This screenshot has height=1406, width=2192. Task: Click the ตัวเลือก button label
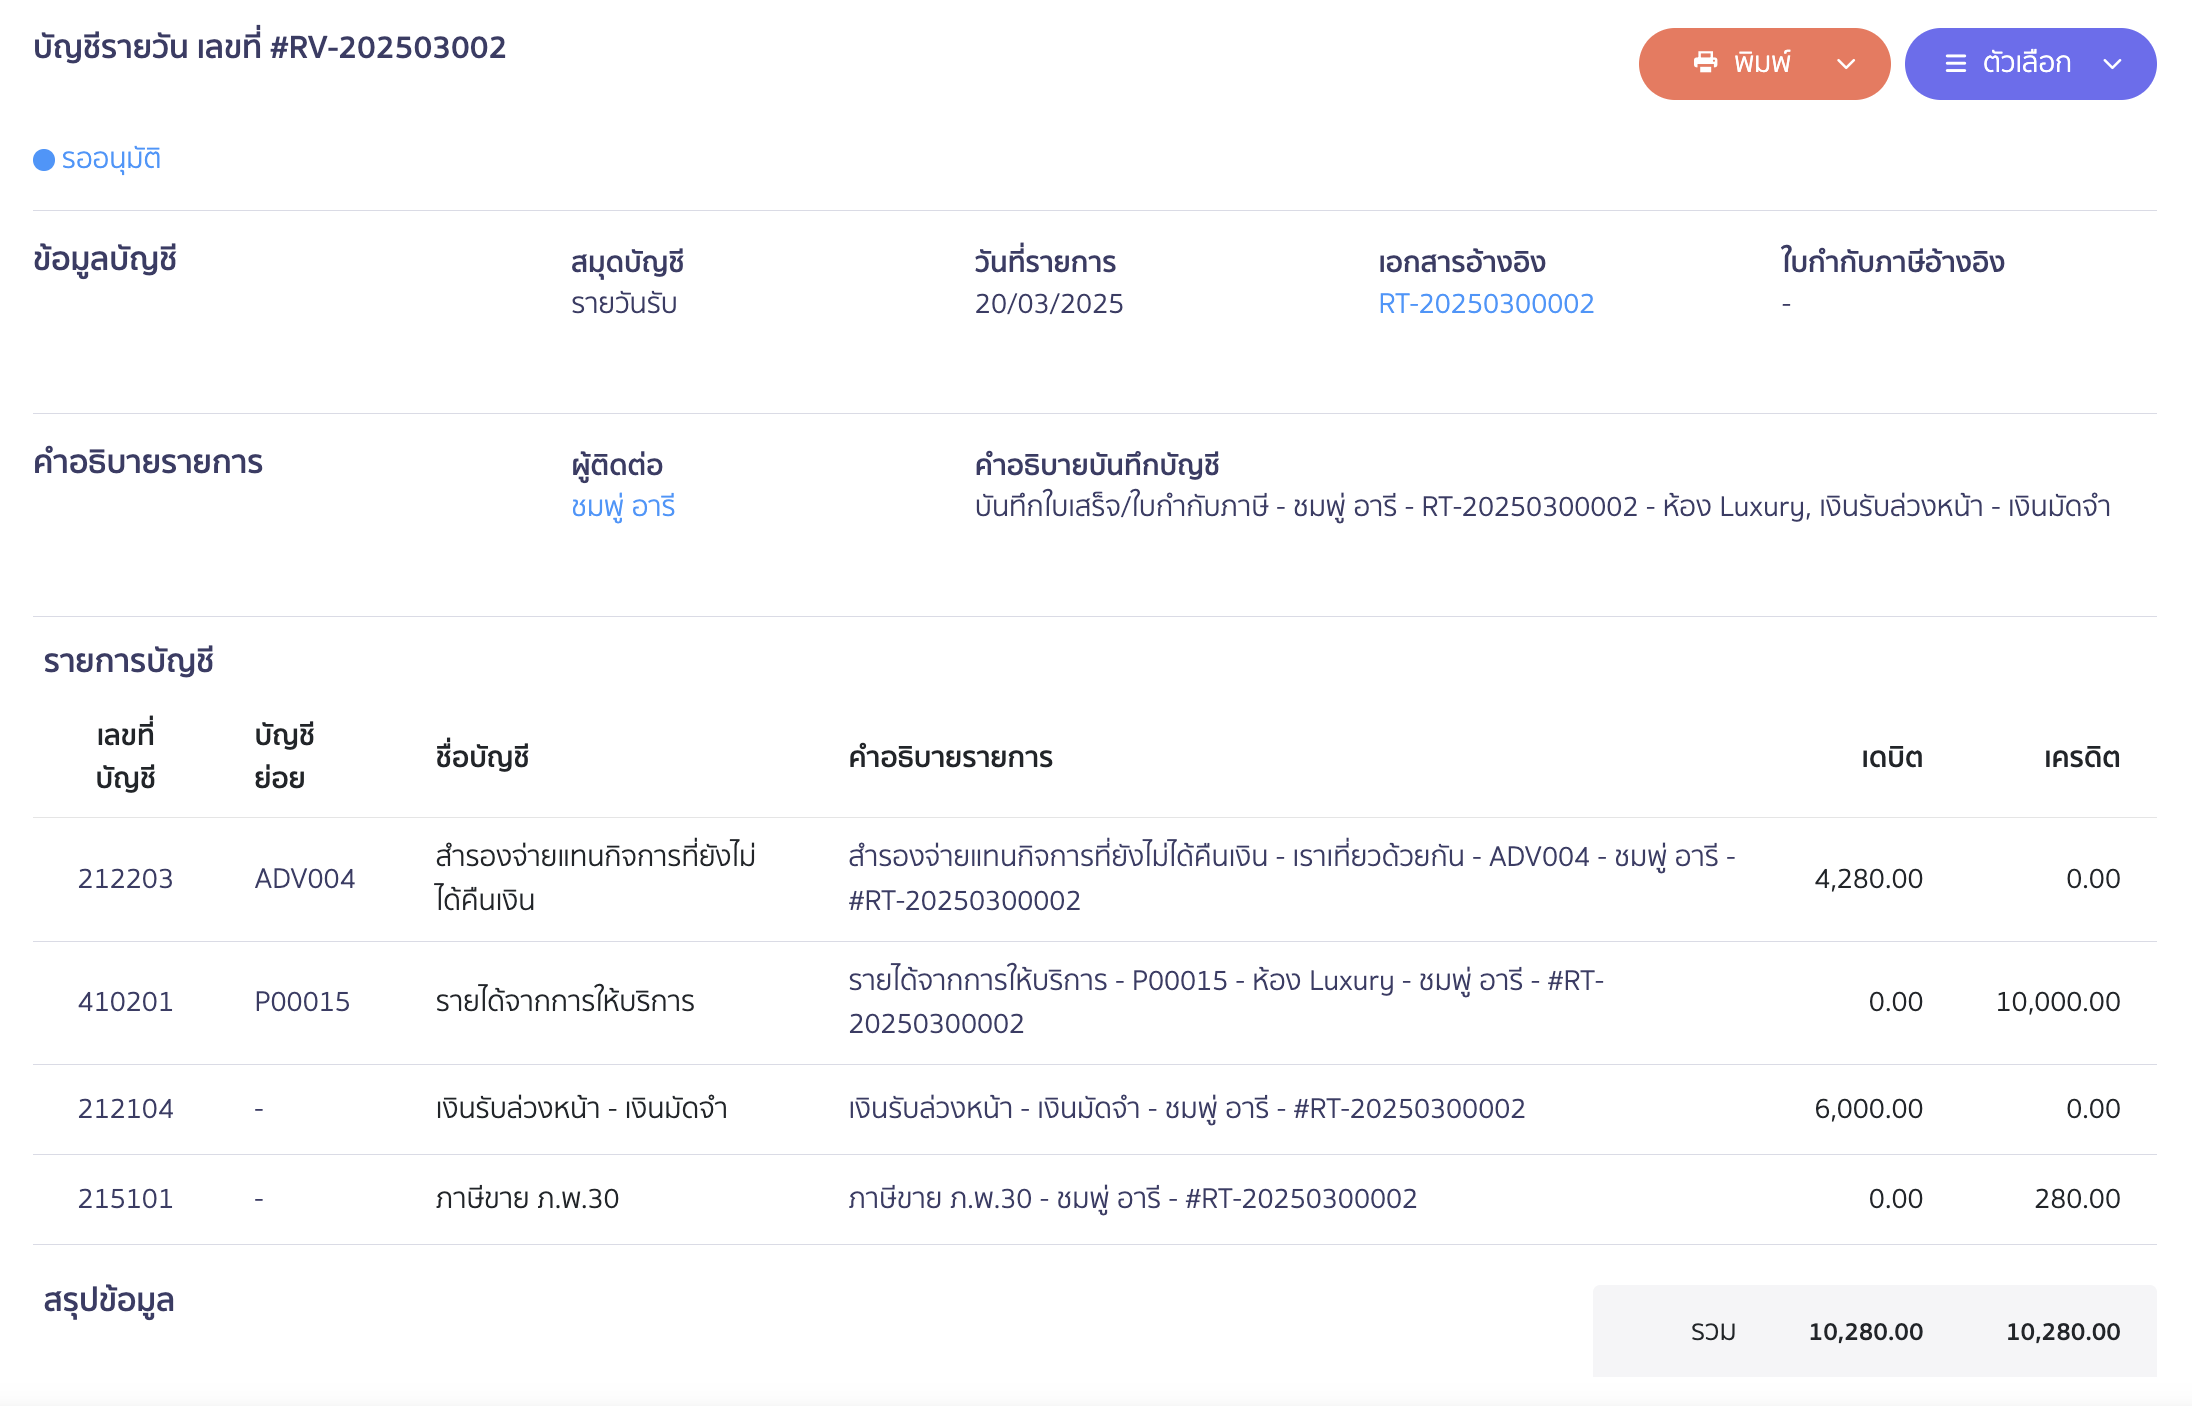tap(2026, 63)
